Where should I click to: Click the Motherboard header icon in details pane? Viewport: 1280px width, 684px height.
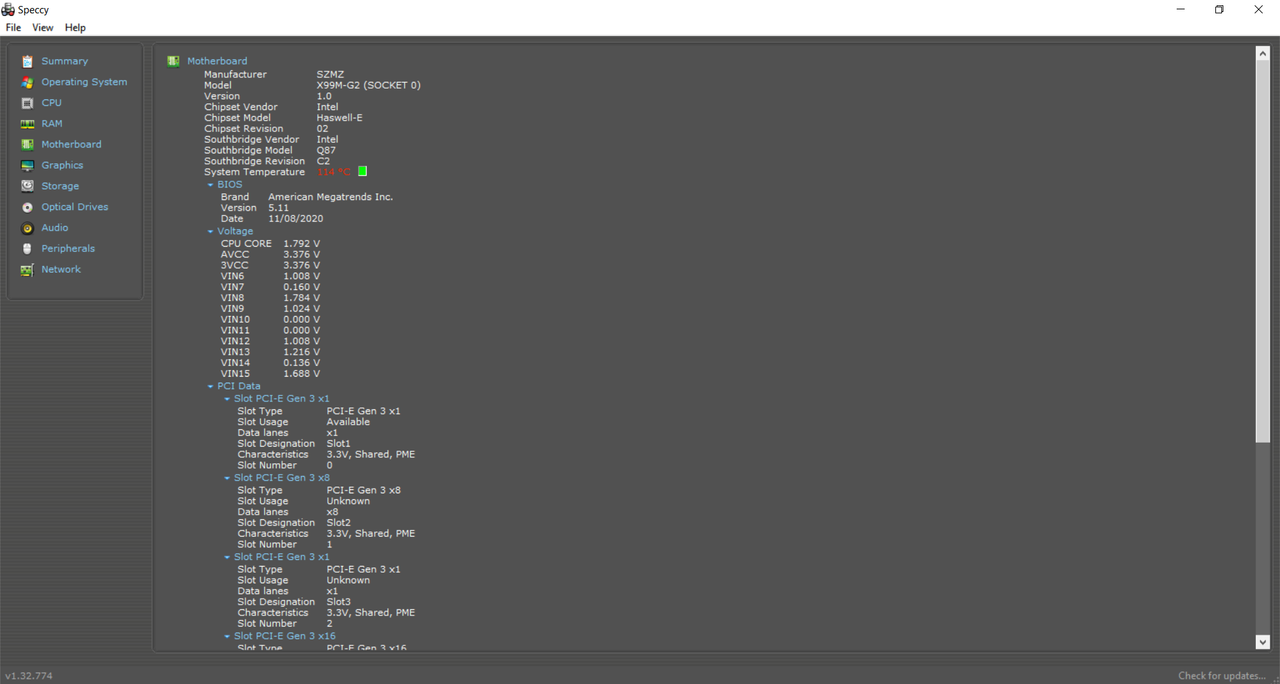[174, 61]
